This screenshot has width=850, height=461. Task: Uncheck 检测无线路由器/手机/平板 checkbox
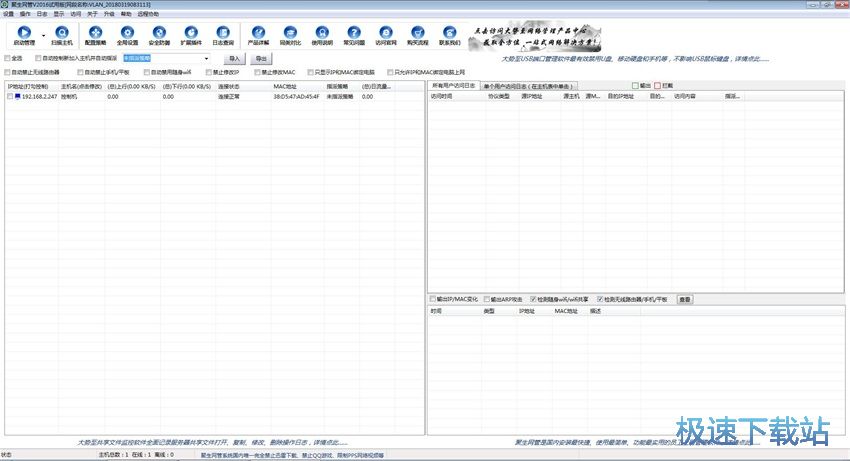(600, 299)
